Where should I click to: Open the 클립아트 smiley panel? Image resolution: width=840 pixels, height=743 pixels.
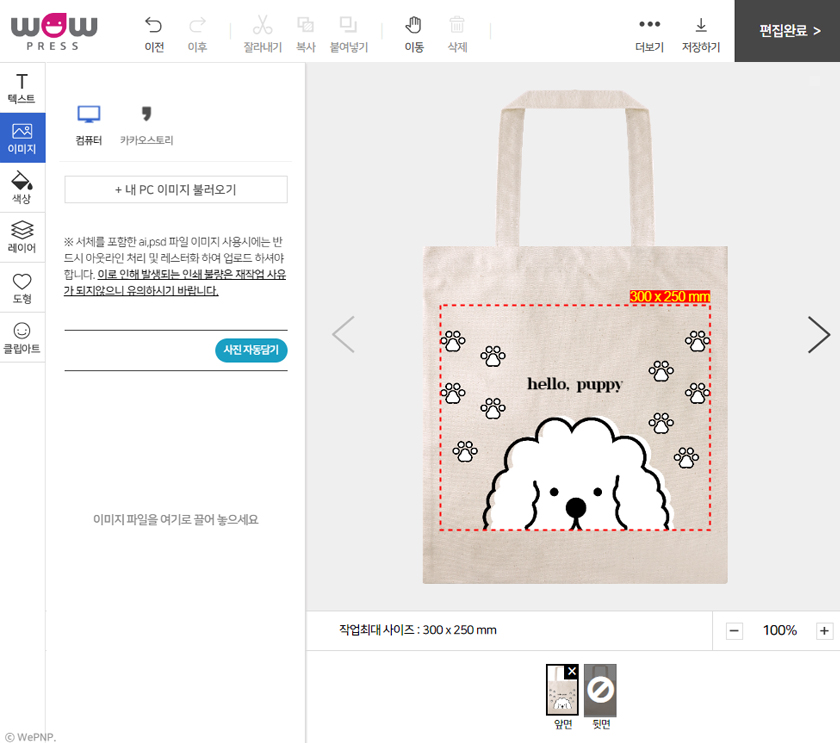coord(22,338)
